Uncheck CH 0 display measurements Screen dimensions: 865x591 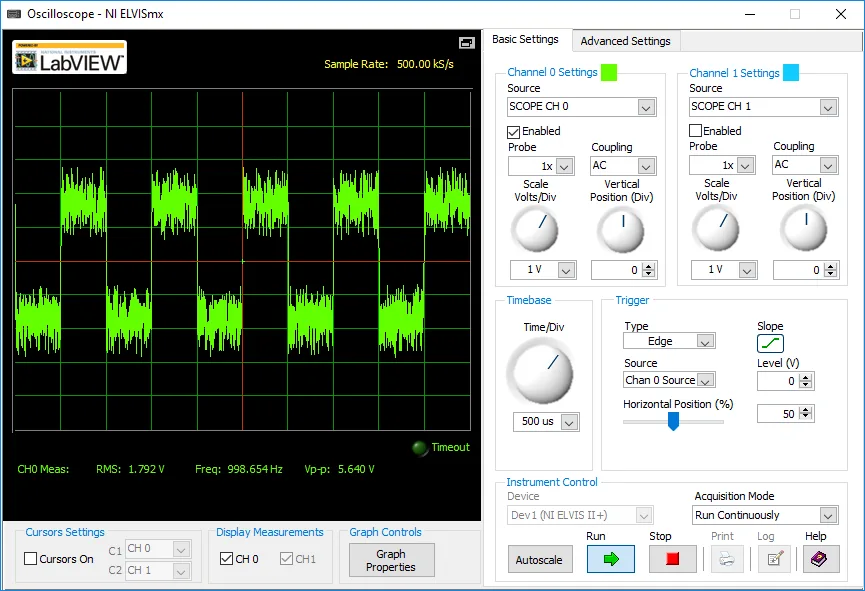click(226, 558)
